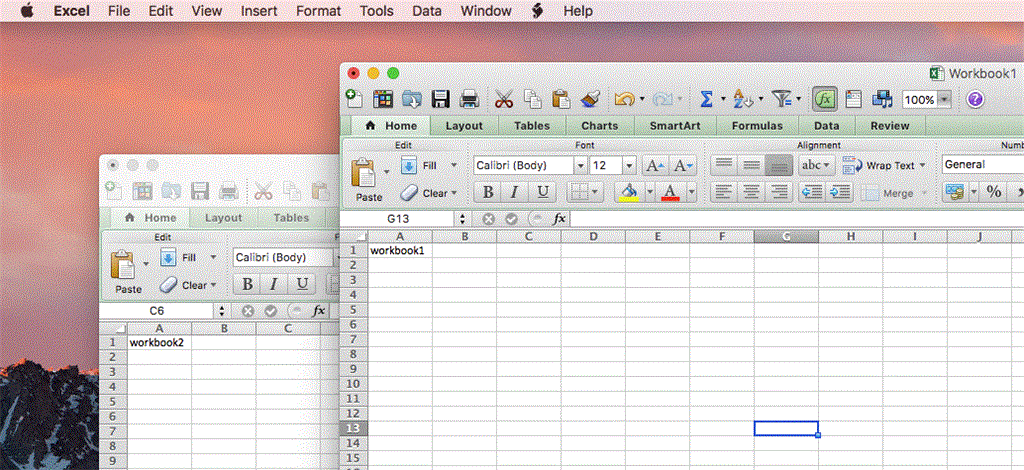Image resolution: width=1024 pixels, height=470 pixels.
Task: Switch to the Layout tab in Workbook1
Action: pos(464,126)
